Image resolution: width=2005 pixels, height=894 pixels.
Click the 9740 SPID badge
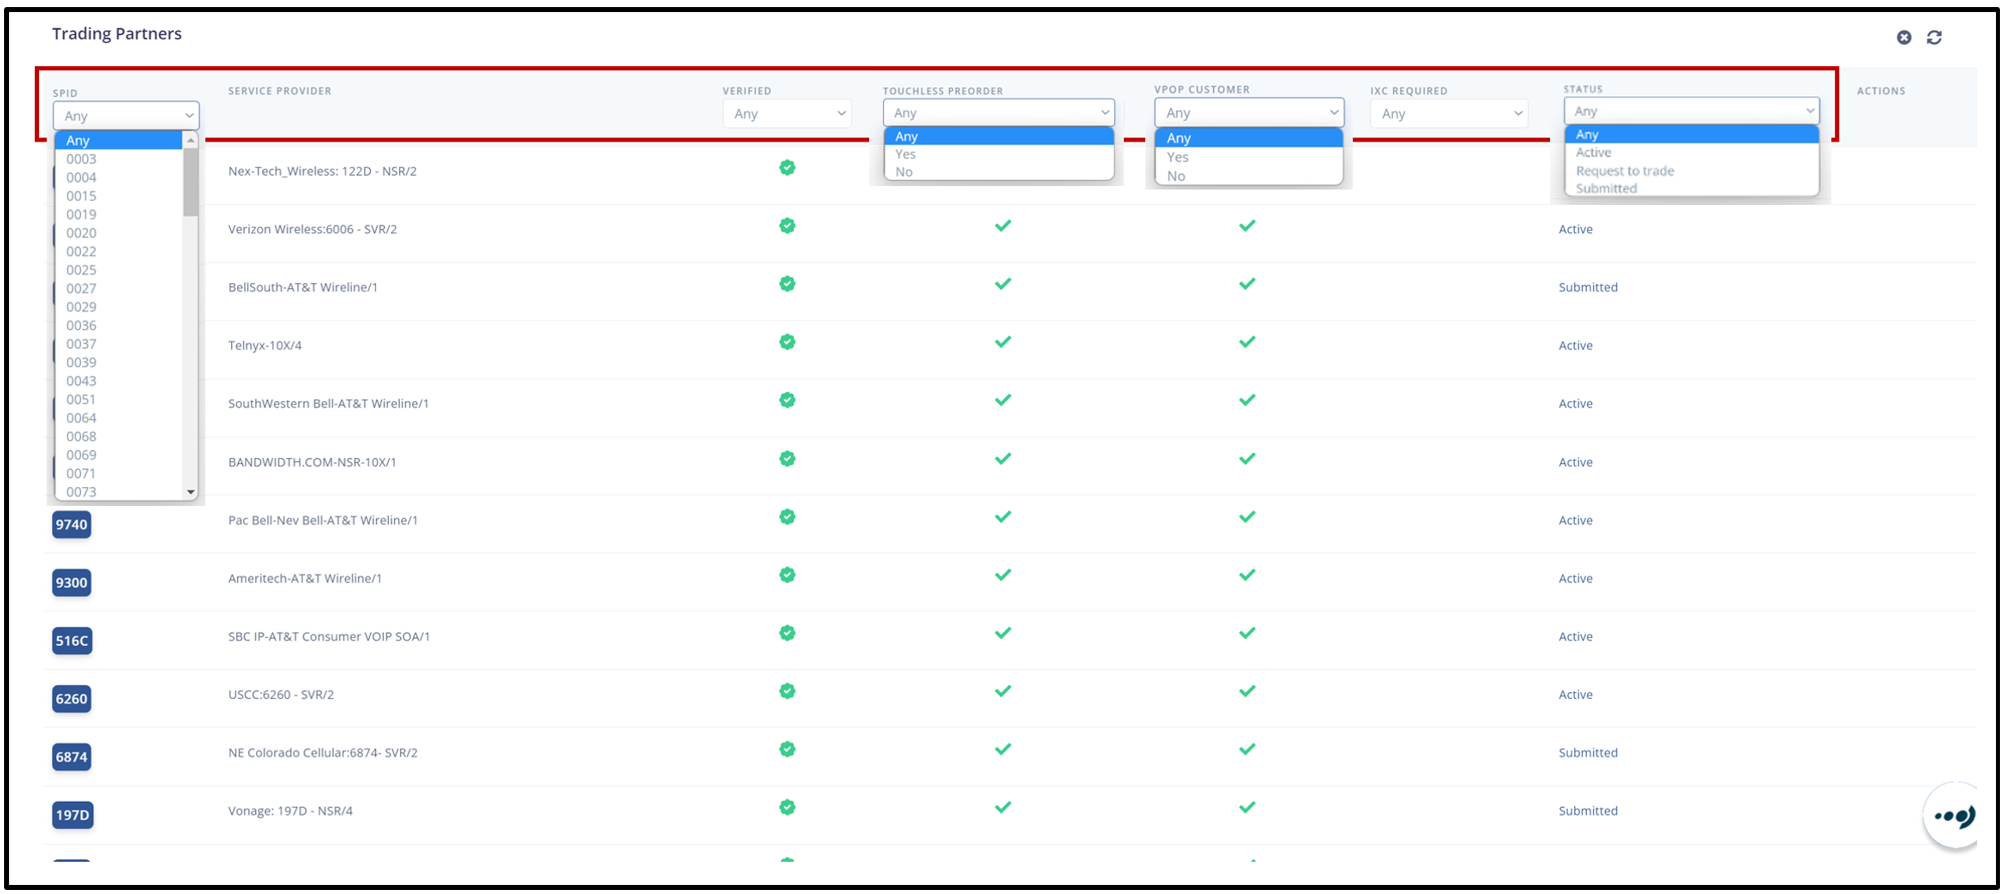point(72,524)
